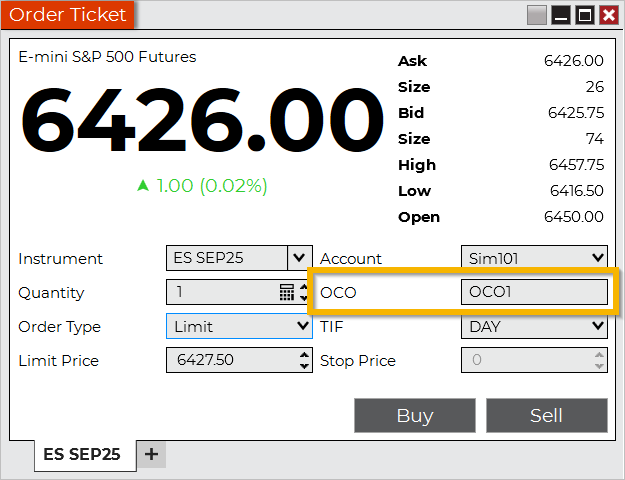Viewport: 625px width, 480px height.
Task: Open the Instrument dropdown arrow
Action: click(299, 258)
